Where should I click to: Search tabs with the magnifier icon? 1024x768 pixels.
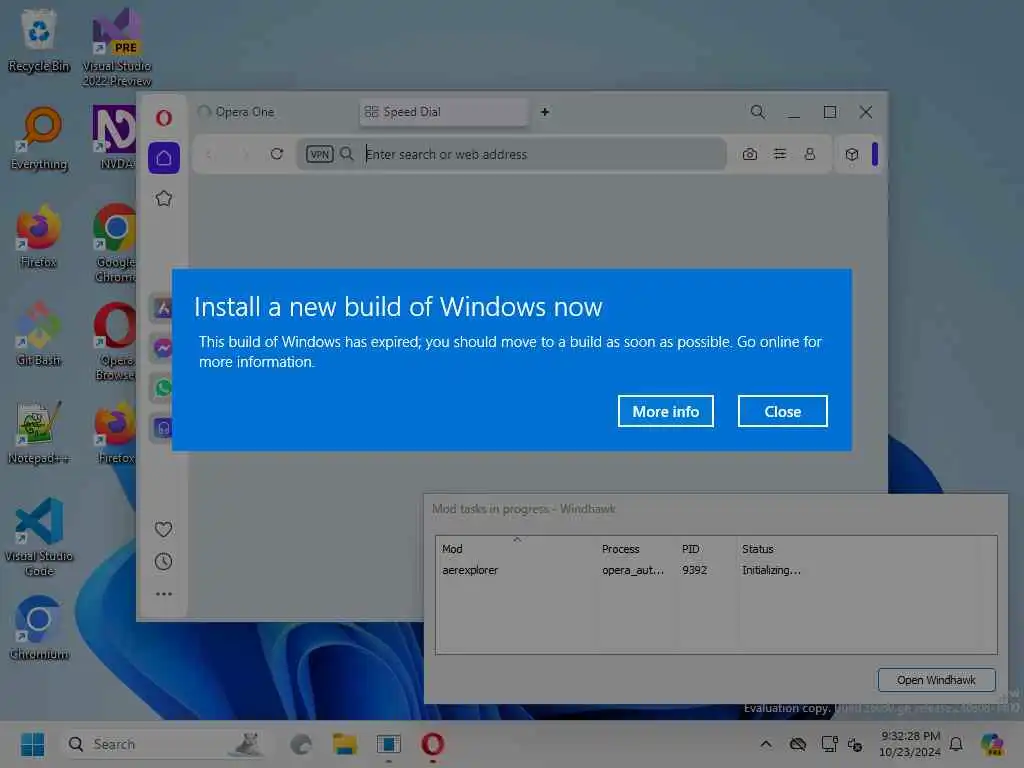(758, 112)
